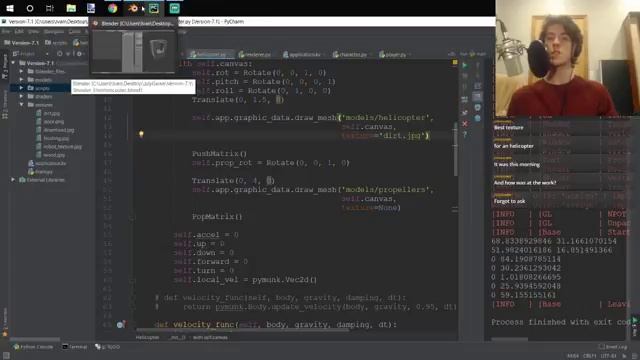The height and width of the screenshot is (360, 640).
Task: Click the editor horizontal scrollbar
Action: click(243, 329)
